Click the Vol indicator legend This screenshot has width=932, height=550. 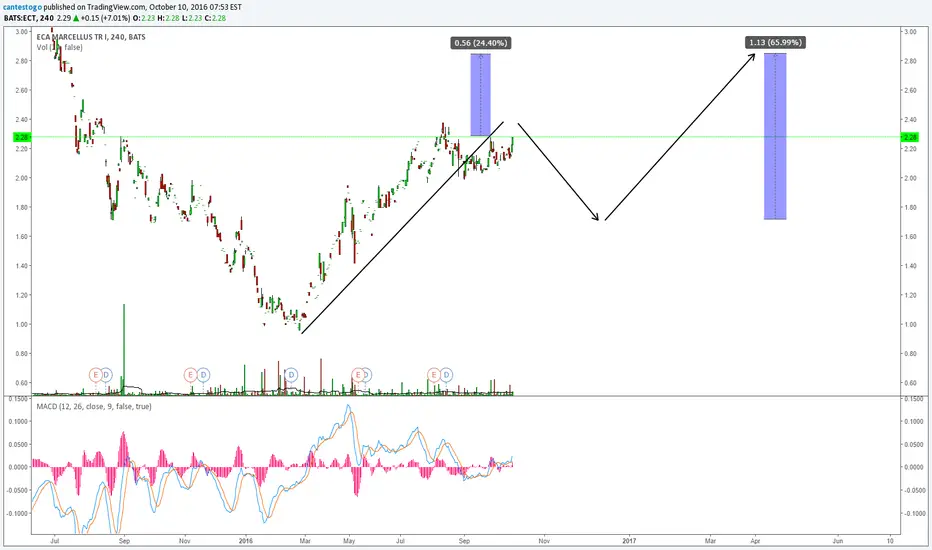(59, 48)
